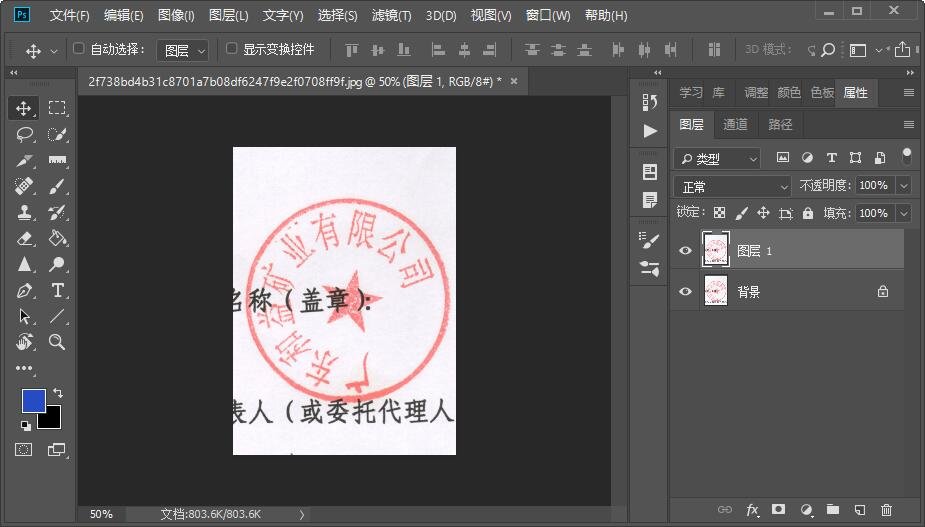Enable the 显示变换控件 checkbox
The width and height of the screenshot is (925, 527).
pos(231,48)
